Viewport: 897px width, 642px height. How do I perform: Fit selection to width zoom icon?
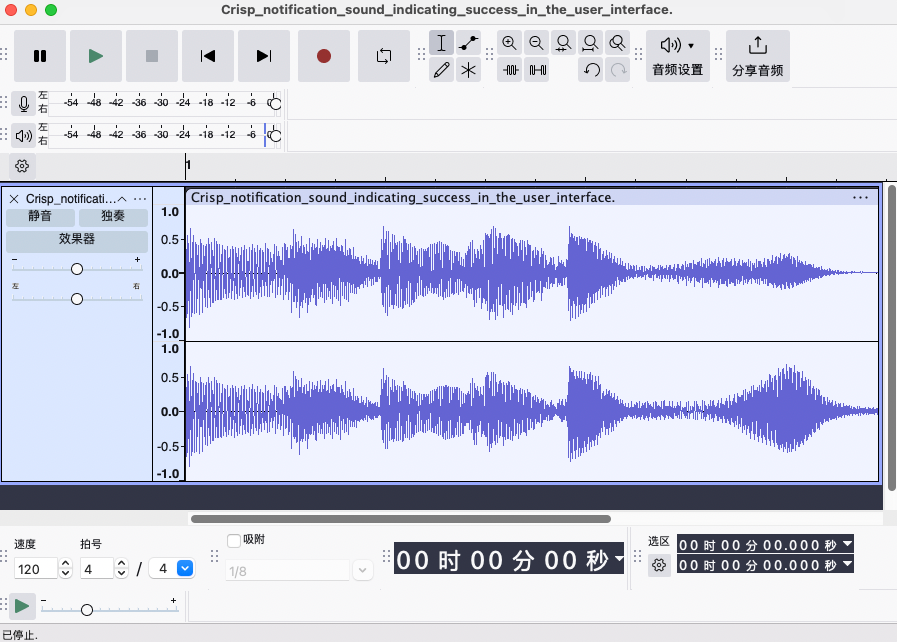point(563,43)
